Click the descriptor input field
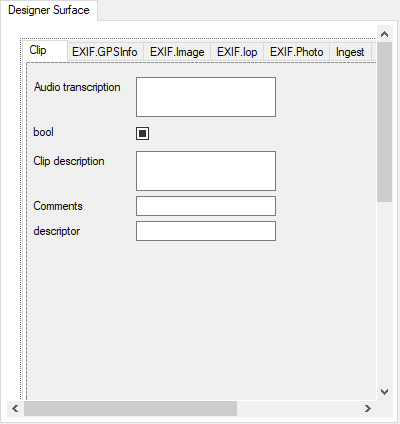400x424 pixels. (206, 231)
